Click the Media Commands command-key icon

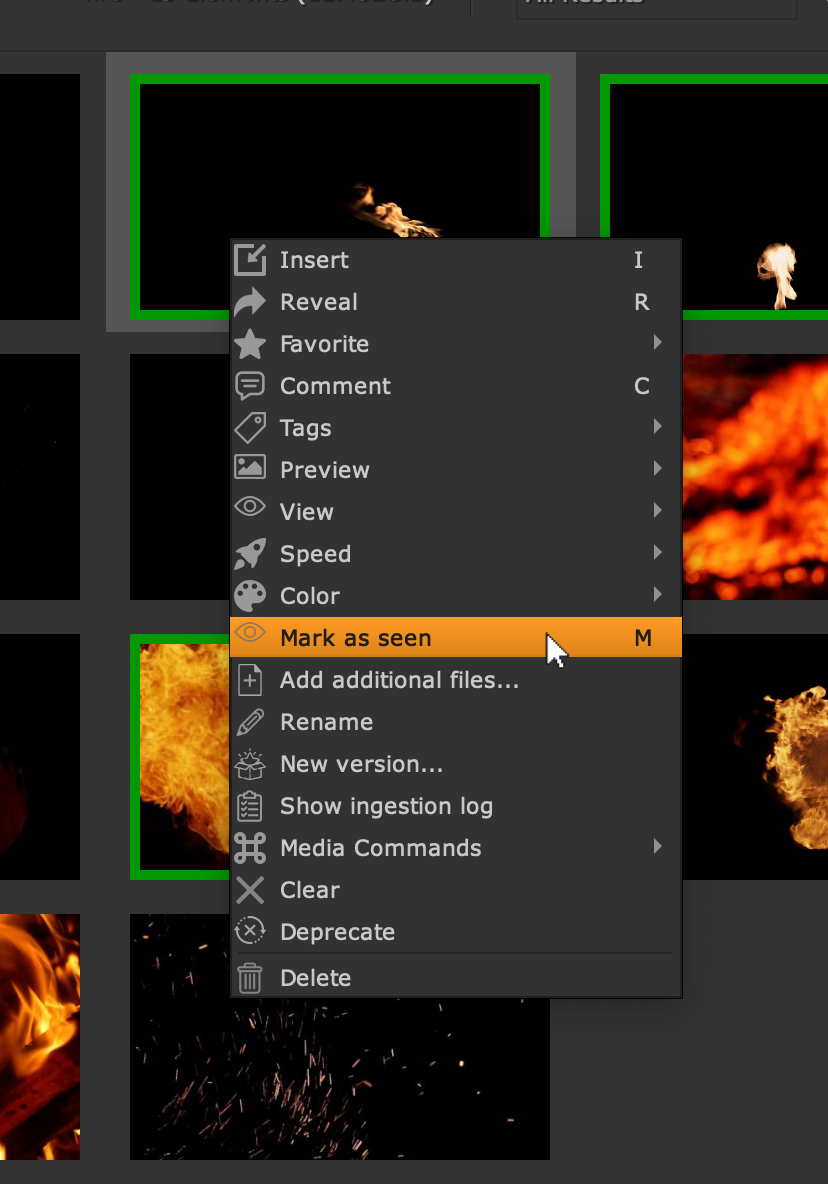(x=250, y=848)
